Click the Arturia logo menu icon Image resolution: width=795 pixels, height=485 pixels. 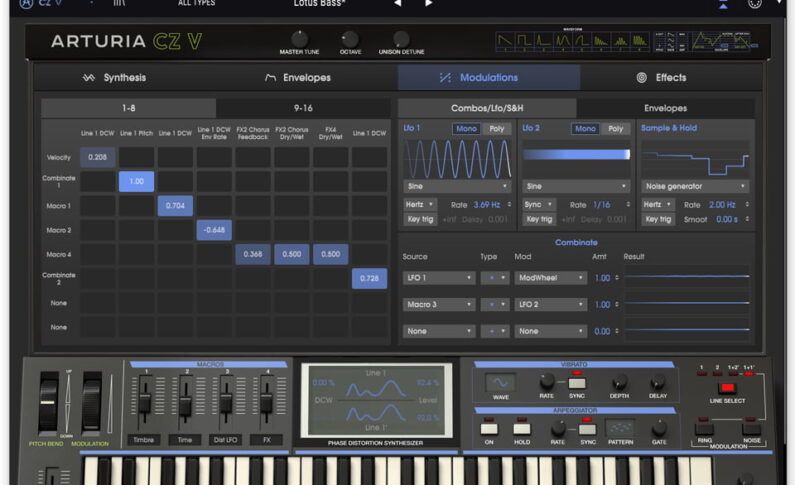26,3
